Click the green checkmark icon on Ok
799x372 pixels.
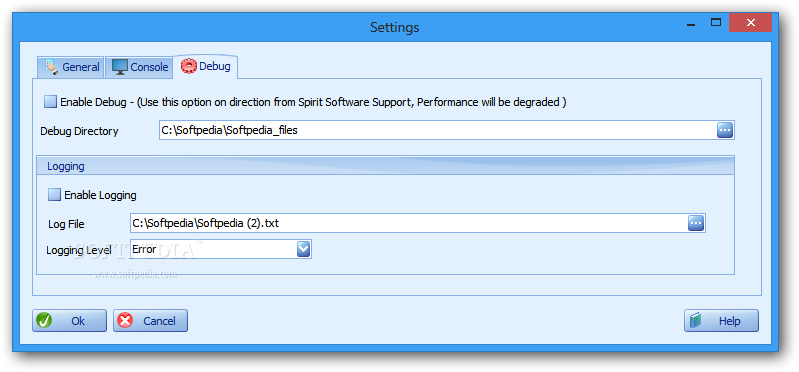44,321
